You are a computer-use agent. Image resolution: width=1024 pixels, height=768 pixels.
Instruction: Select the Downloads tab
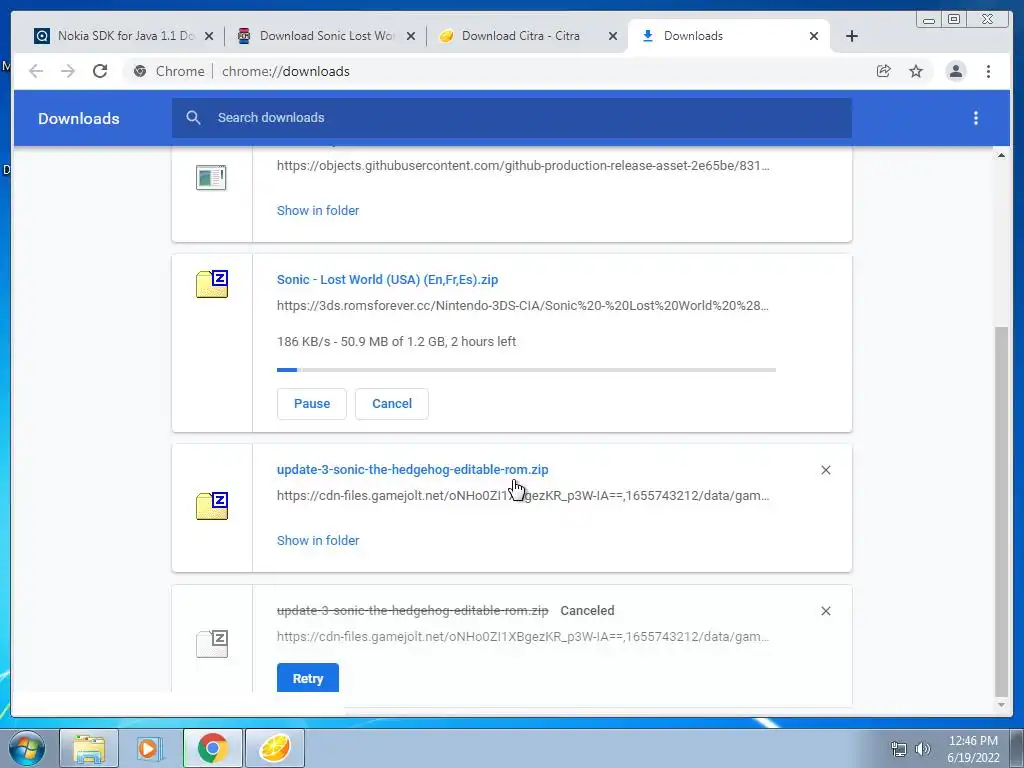(728, 36)
